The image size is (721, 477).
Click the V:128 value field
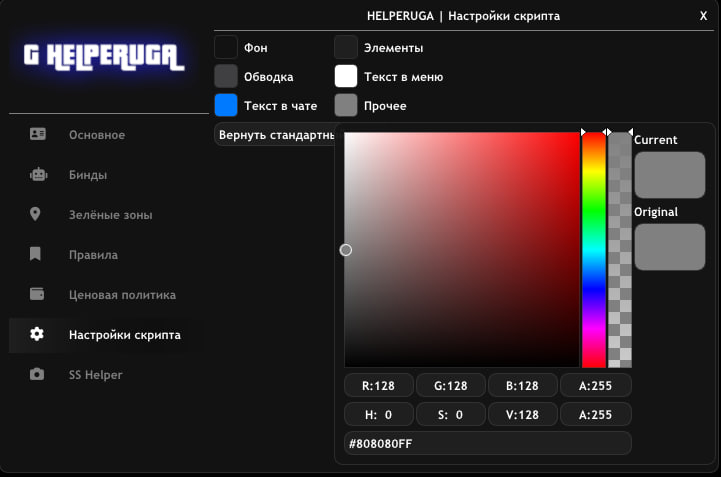click(522, 414)
